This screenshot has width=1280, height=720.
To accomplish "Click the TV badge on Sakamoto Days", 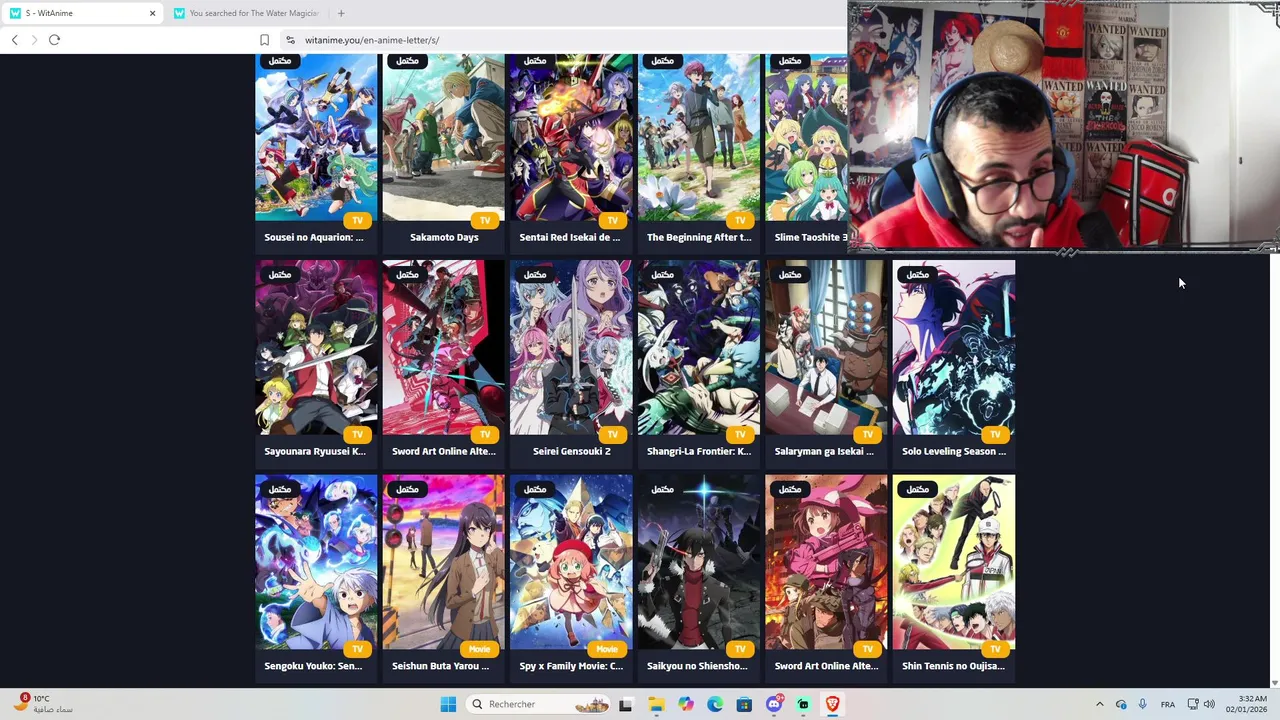I will pyautogui.click(x=485, y=220).
